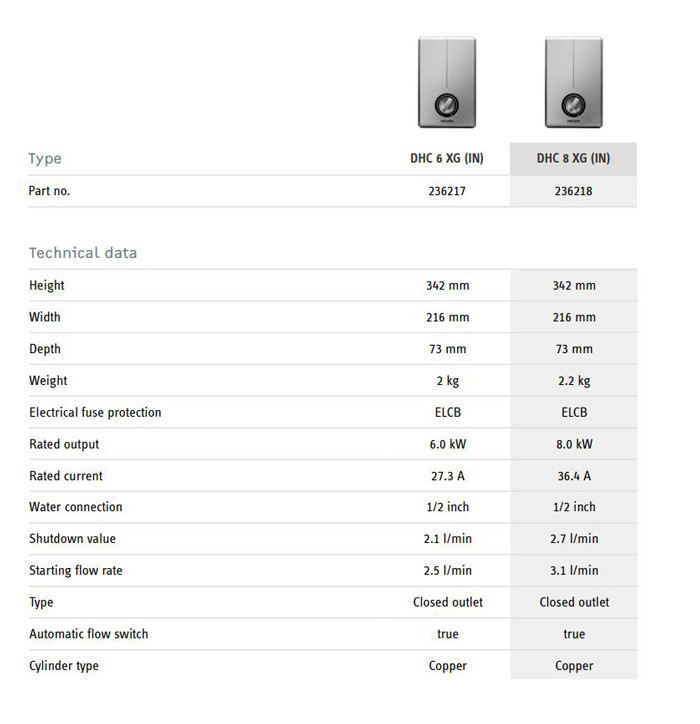Click the 2.5 l/min starting flow rate
700x724 pixels.
tap(448, 571)
